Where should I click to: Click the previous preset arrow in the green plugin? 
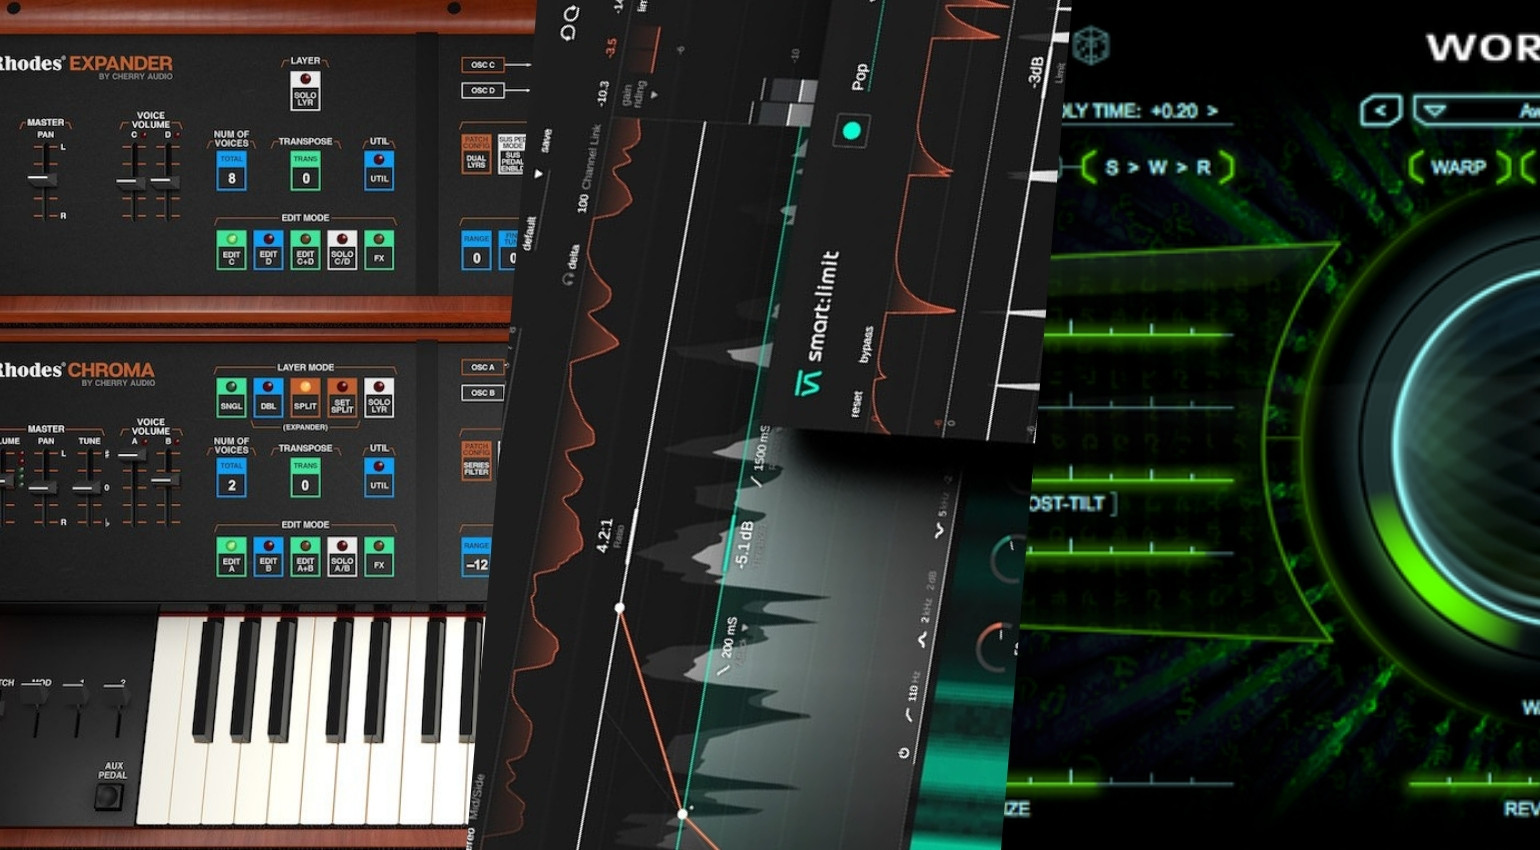coord(1380,110)
